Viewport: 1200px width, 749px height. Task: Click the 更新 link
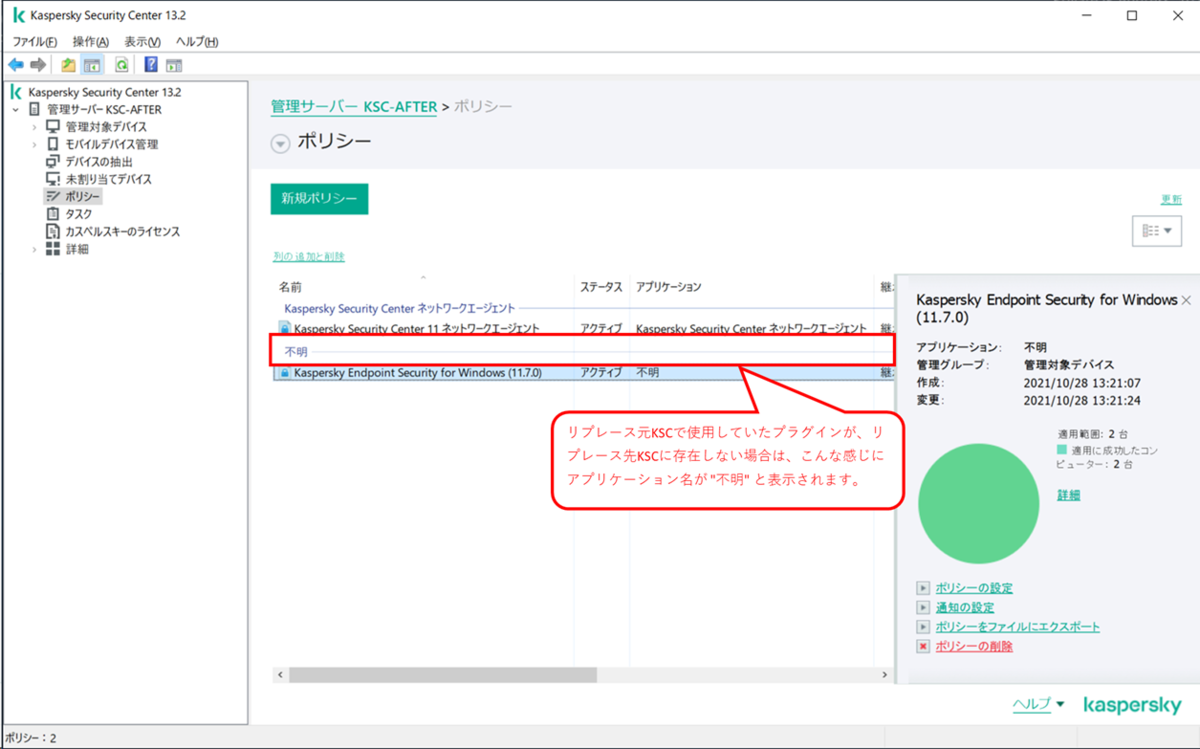[x=1171, y=200]
